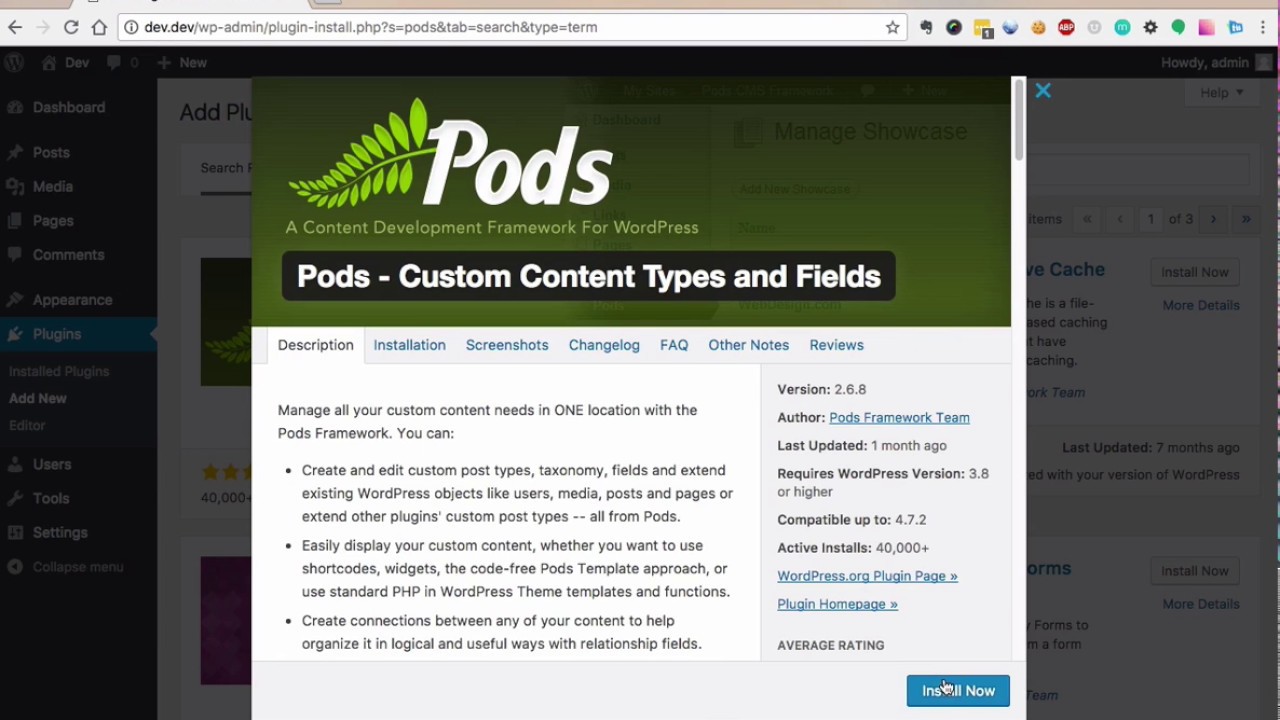The image size is (1280, 720).
Task: Go to the next results page arrow
Action: coord(1213,219)
